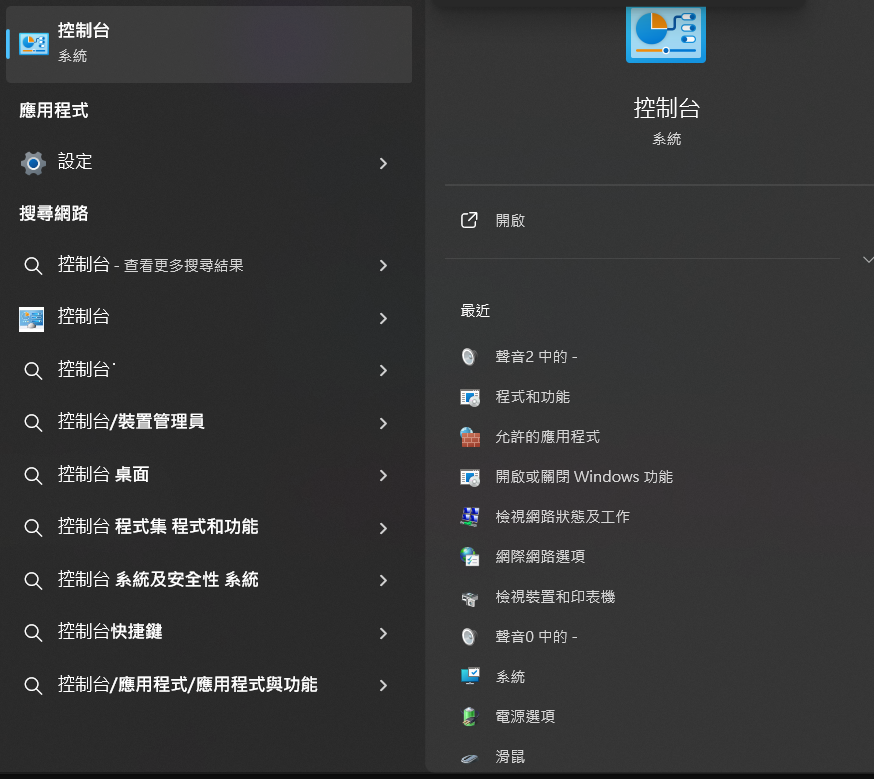Click recent item text 聲音2 中的 -

536,357
